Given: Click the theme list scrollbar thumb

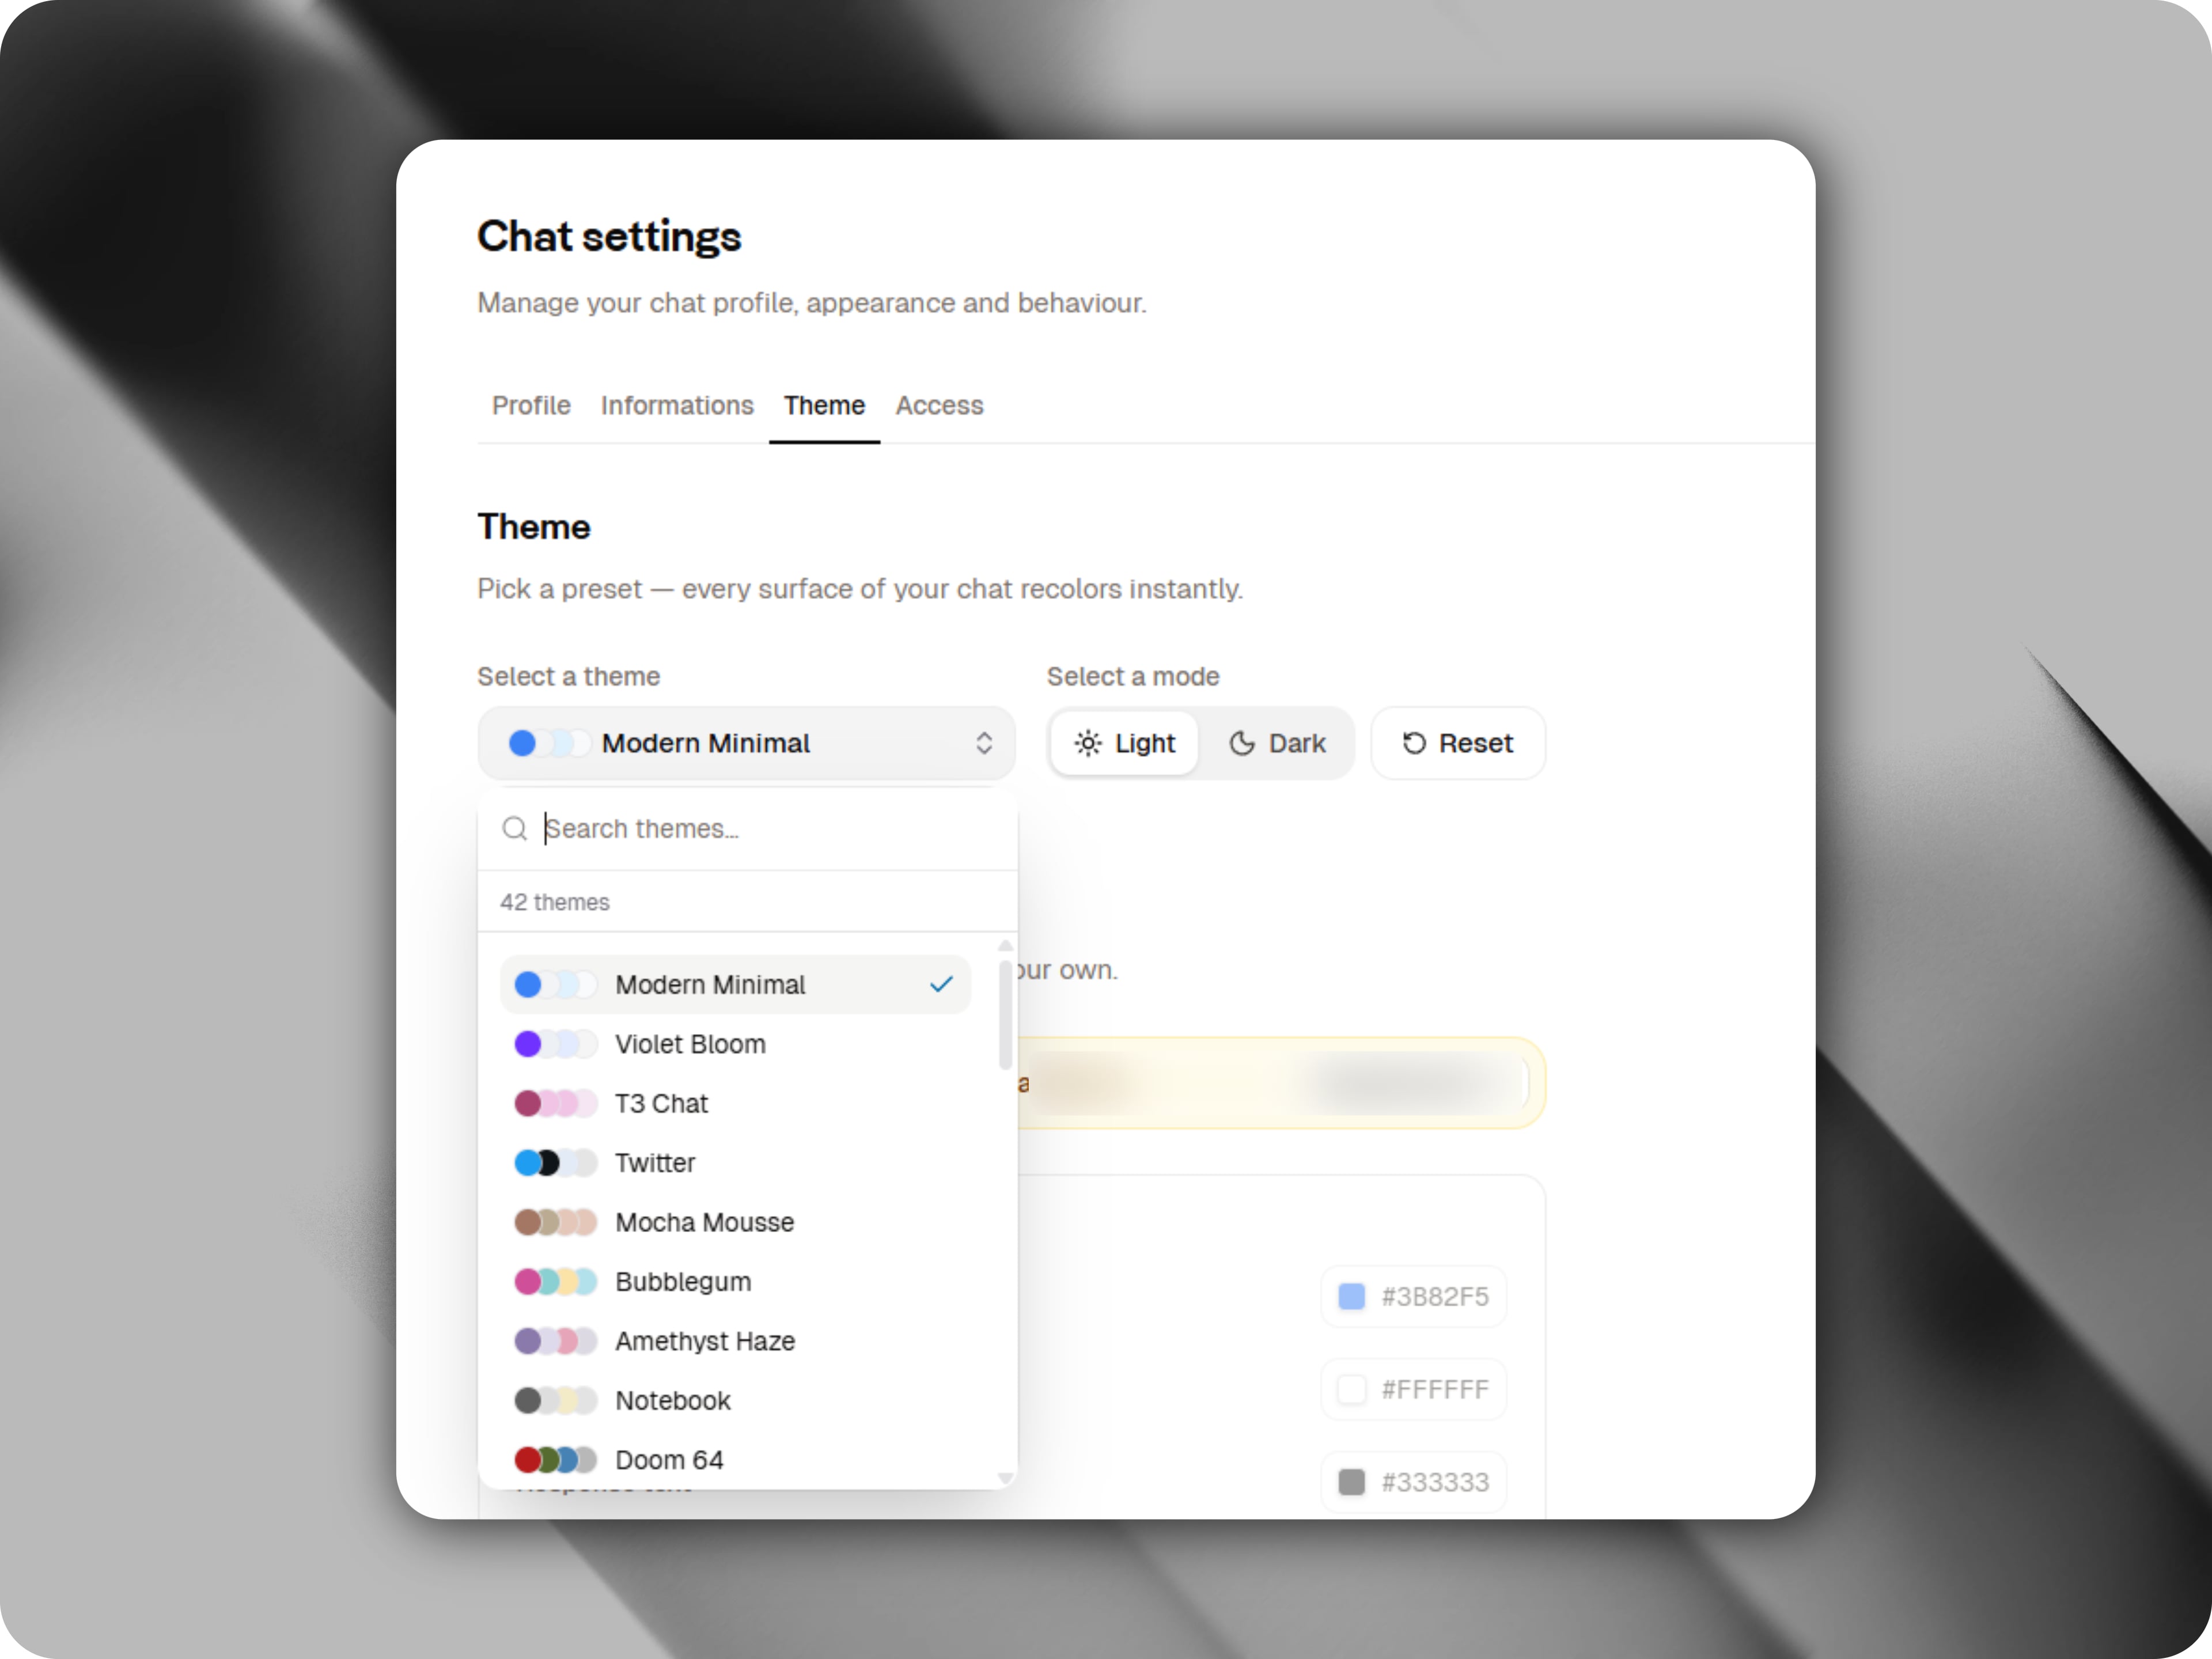Looking at the screenshot, I should [x=1005, y=1015].
